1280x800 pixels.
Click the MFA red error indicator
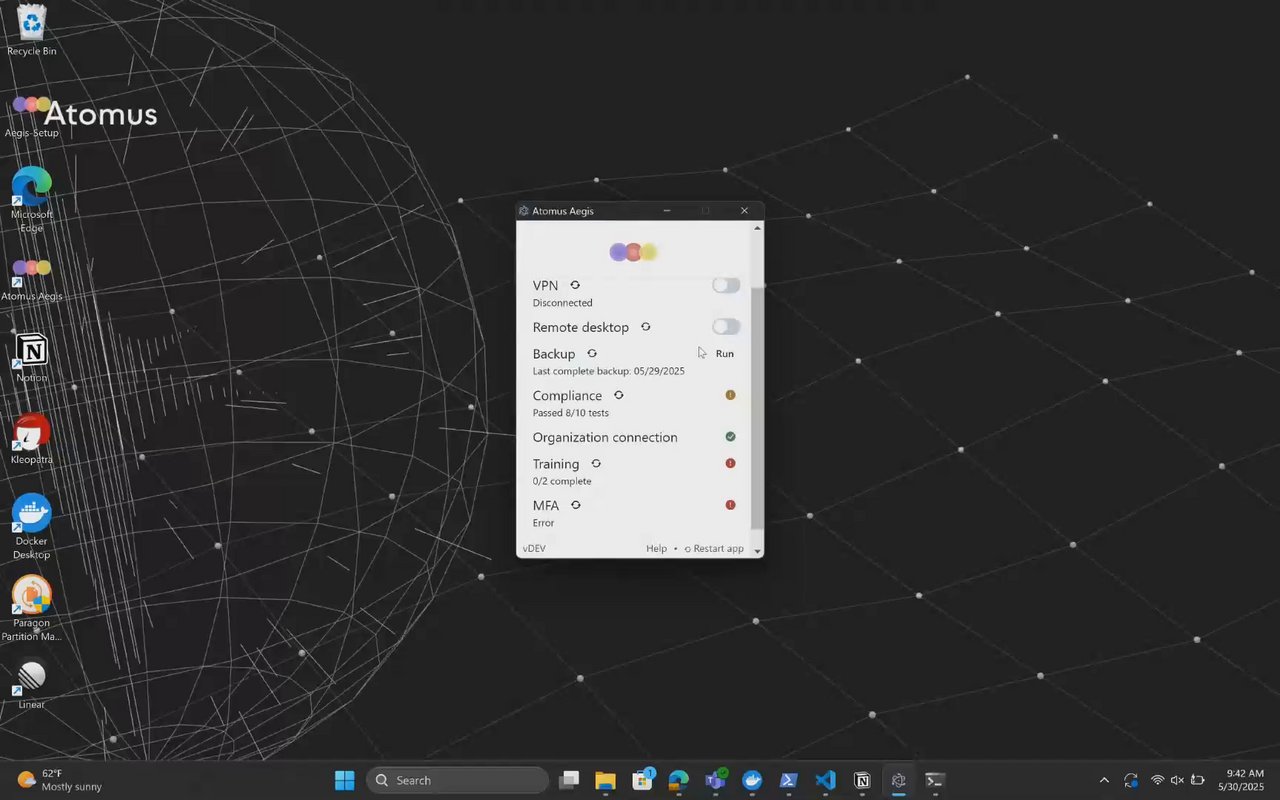coord(730,505)
